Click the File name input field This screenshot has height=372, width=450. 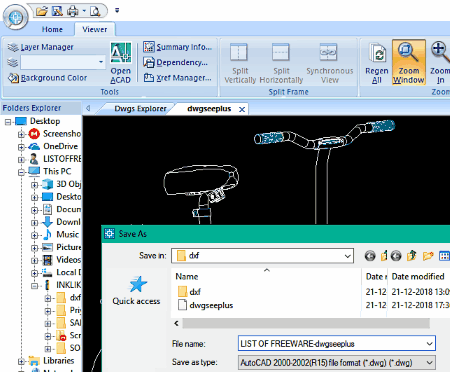click(x=337, y=343)
